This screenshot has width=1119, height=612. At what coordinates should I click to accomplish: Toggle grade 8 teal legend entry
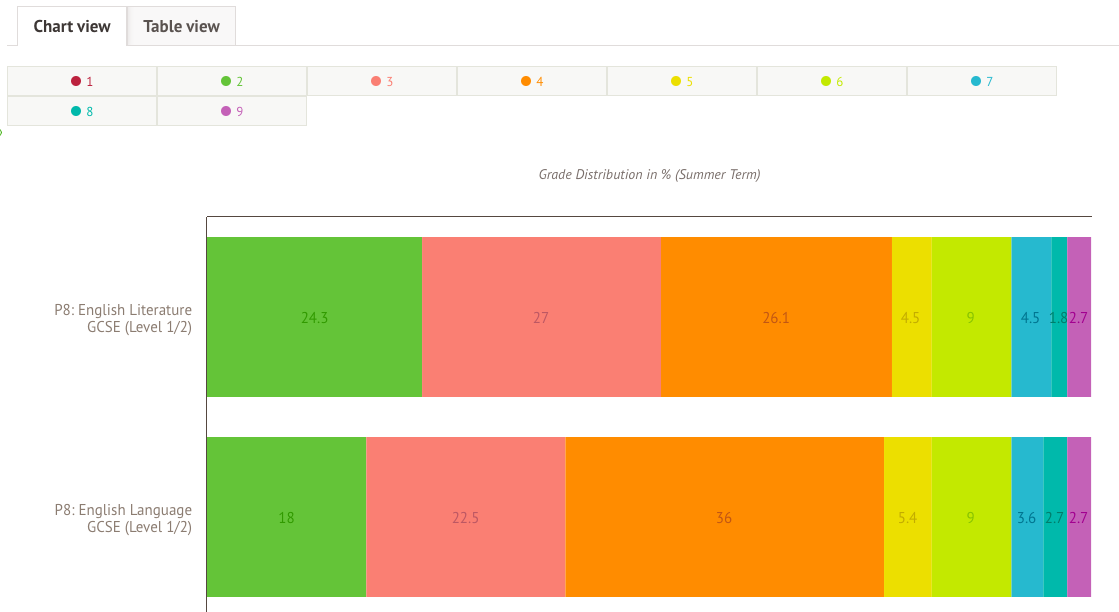(82, 111)
